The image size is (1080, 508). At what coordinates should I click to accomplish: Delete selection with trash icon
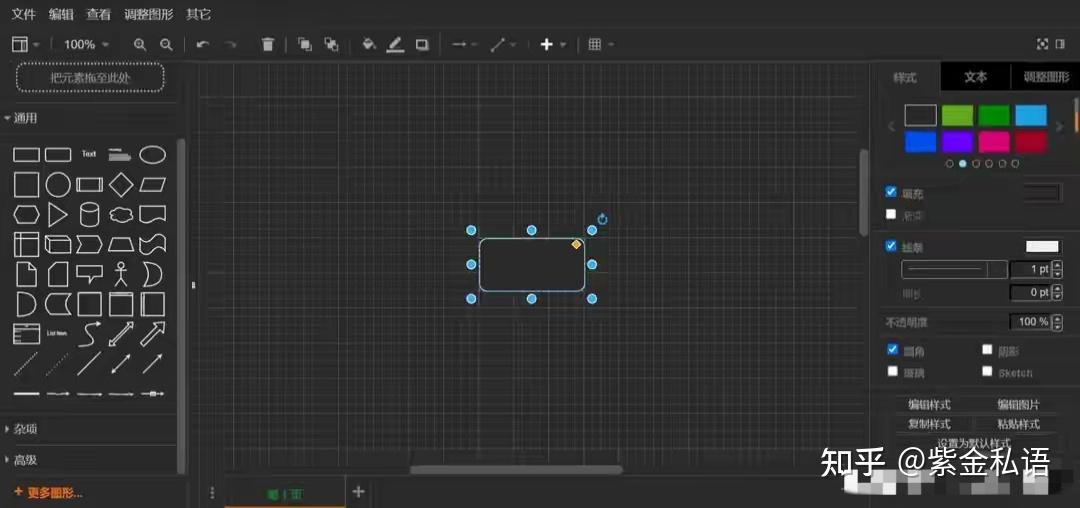point(268,45)
